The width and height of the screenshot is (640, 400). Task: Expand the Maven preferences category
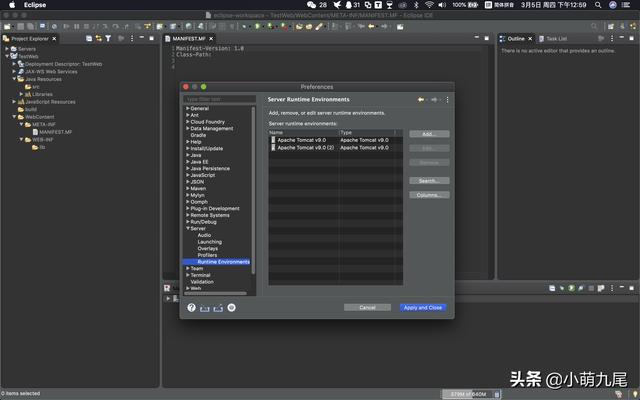point(188,188)
